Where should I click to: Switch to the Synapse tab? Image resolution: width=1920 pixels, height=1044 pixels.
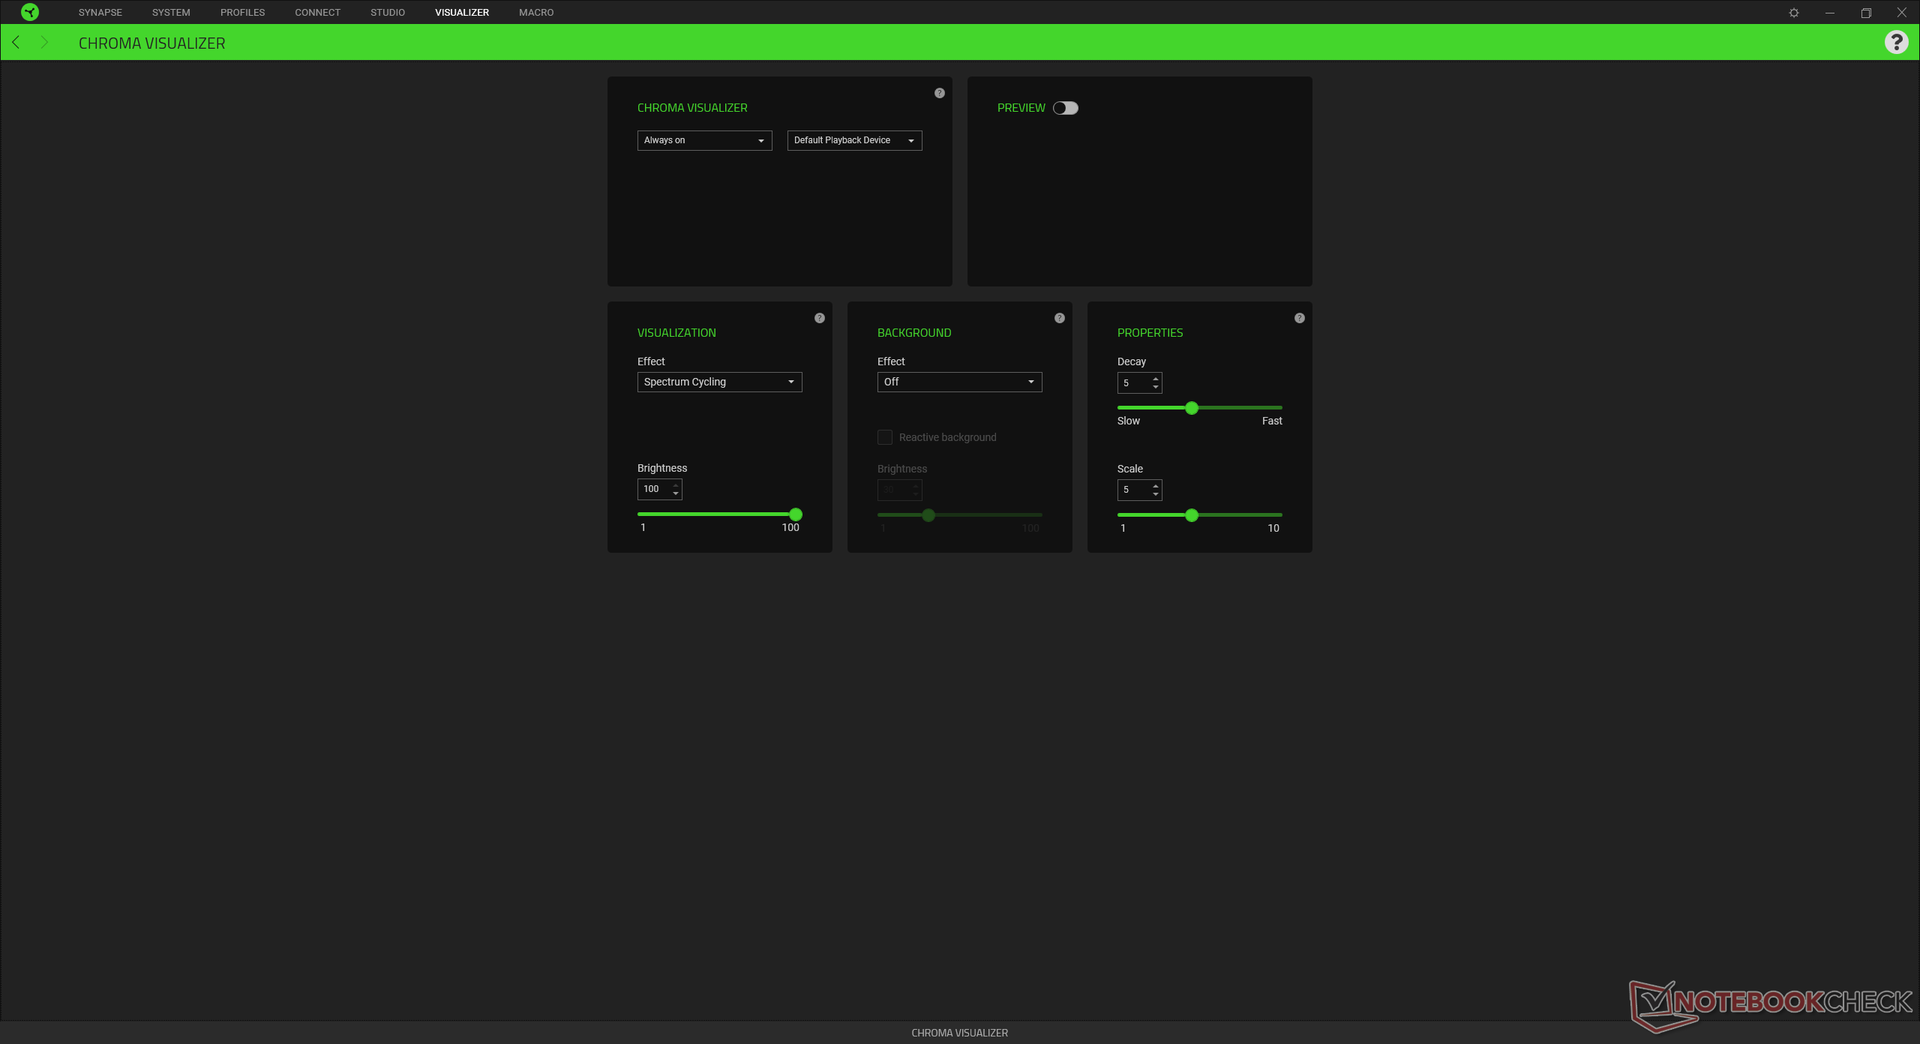click(x=100, y=13)
